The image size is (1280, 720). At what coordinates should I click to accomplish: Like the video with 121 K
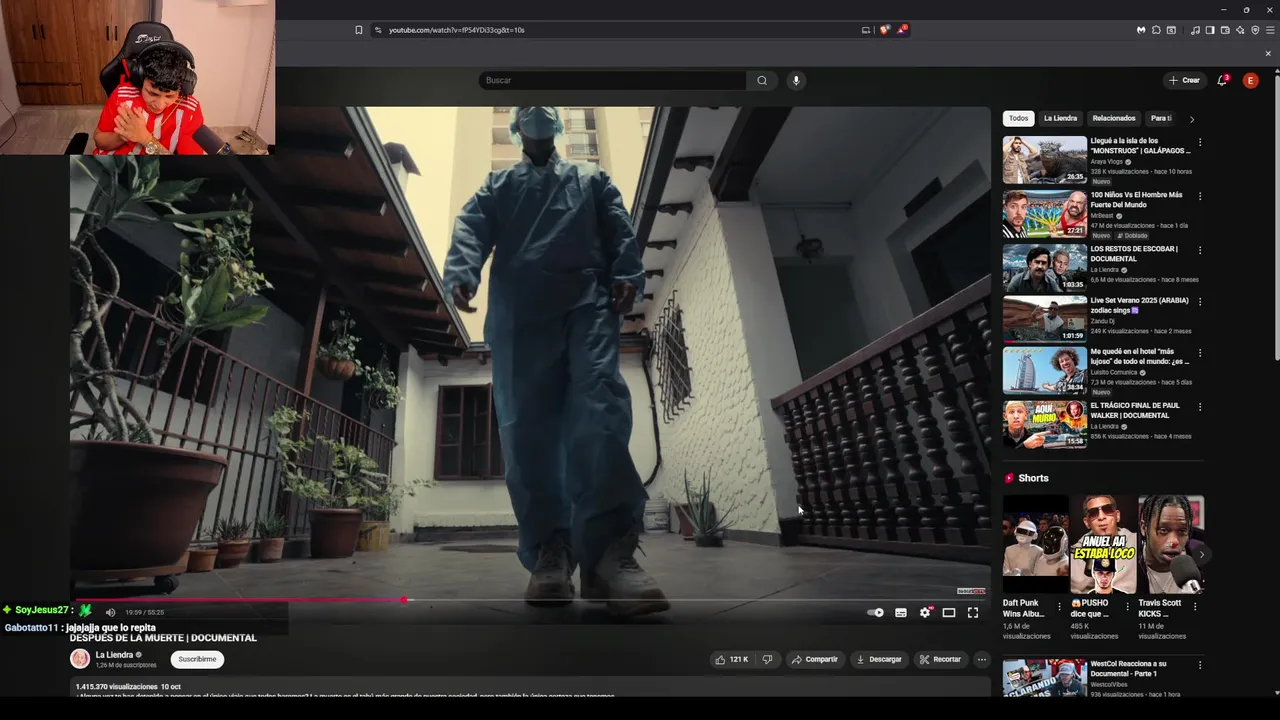(731, 659)
